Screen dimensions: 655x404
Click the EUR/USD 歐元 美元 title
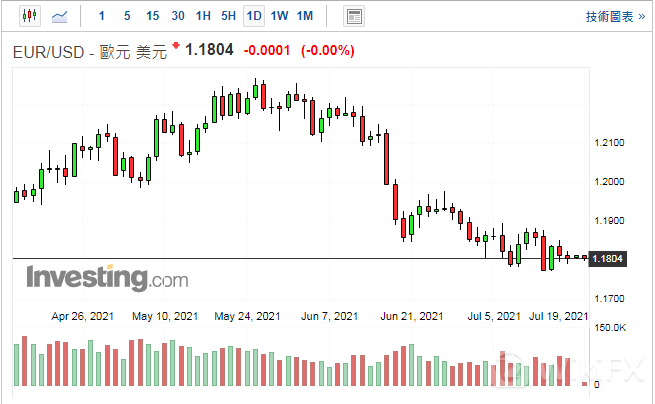pyautogui.click(x=90, y=51)
